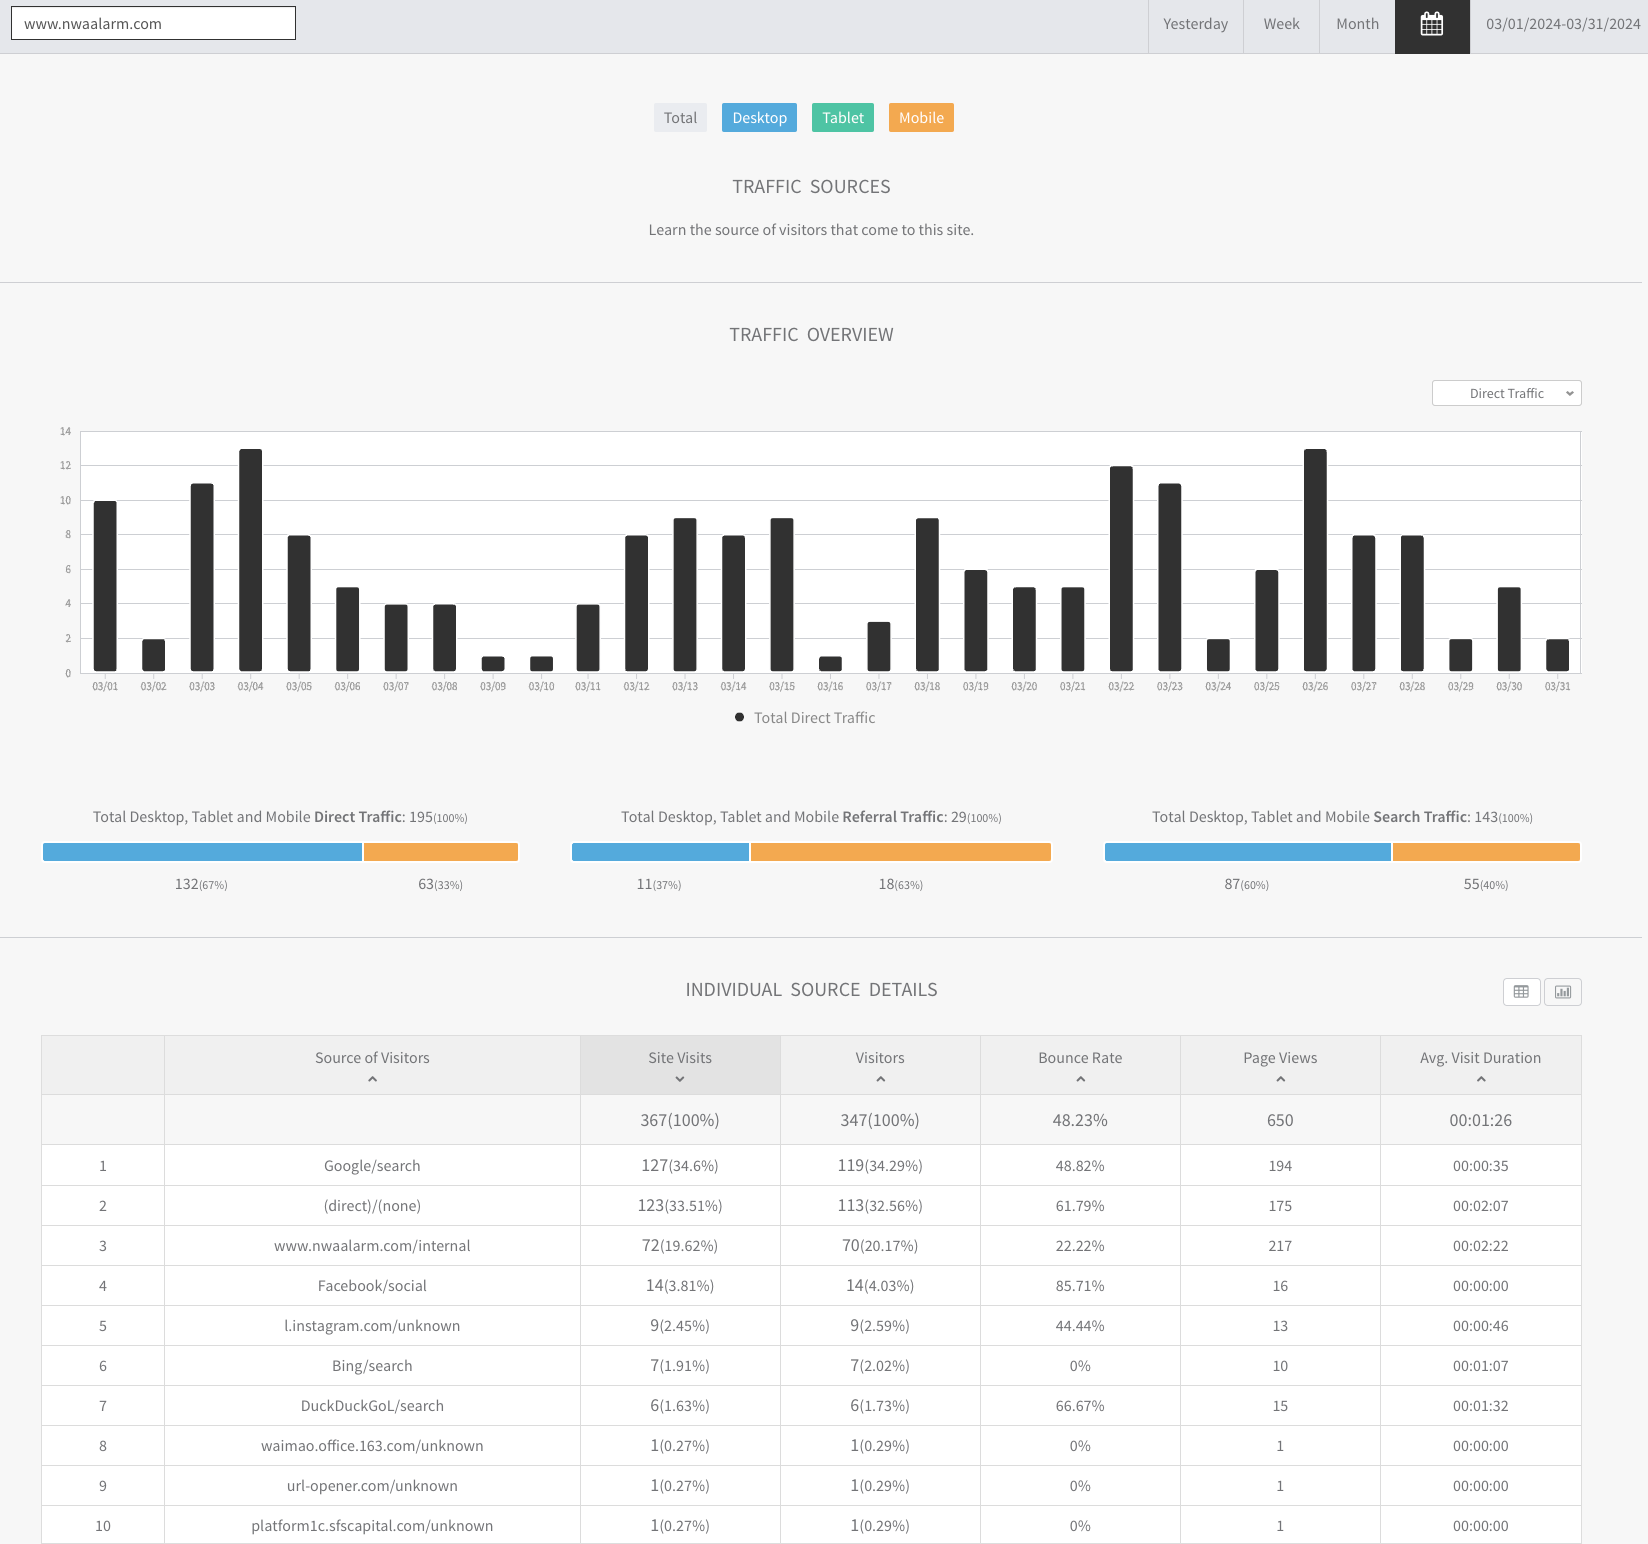Sort by Page Views arrow
This screenshot has height=1544, width=1648.
click(1280, 1079)
